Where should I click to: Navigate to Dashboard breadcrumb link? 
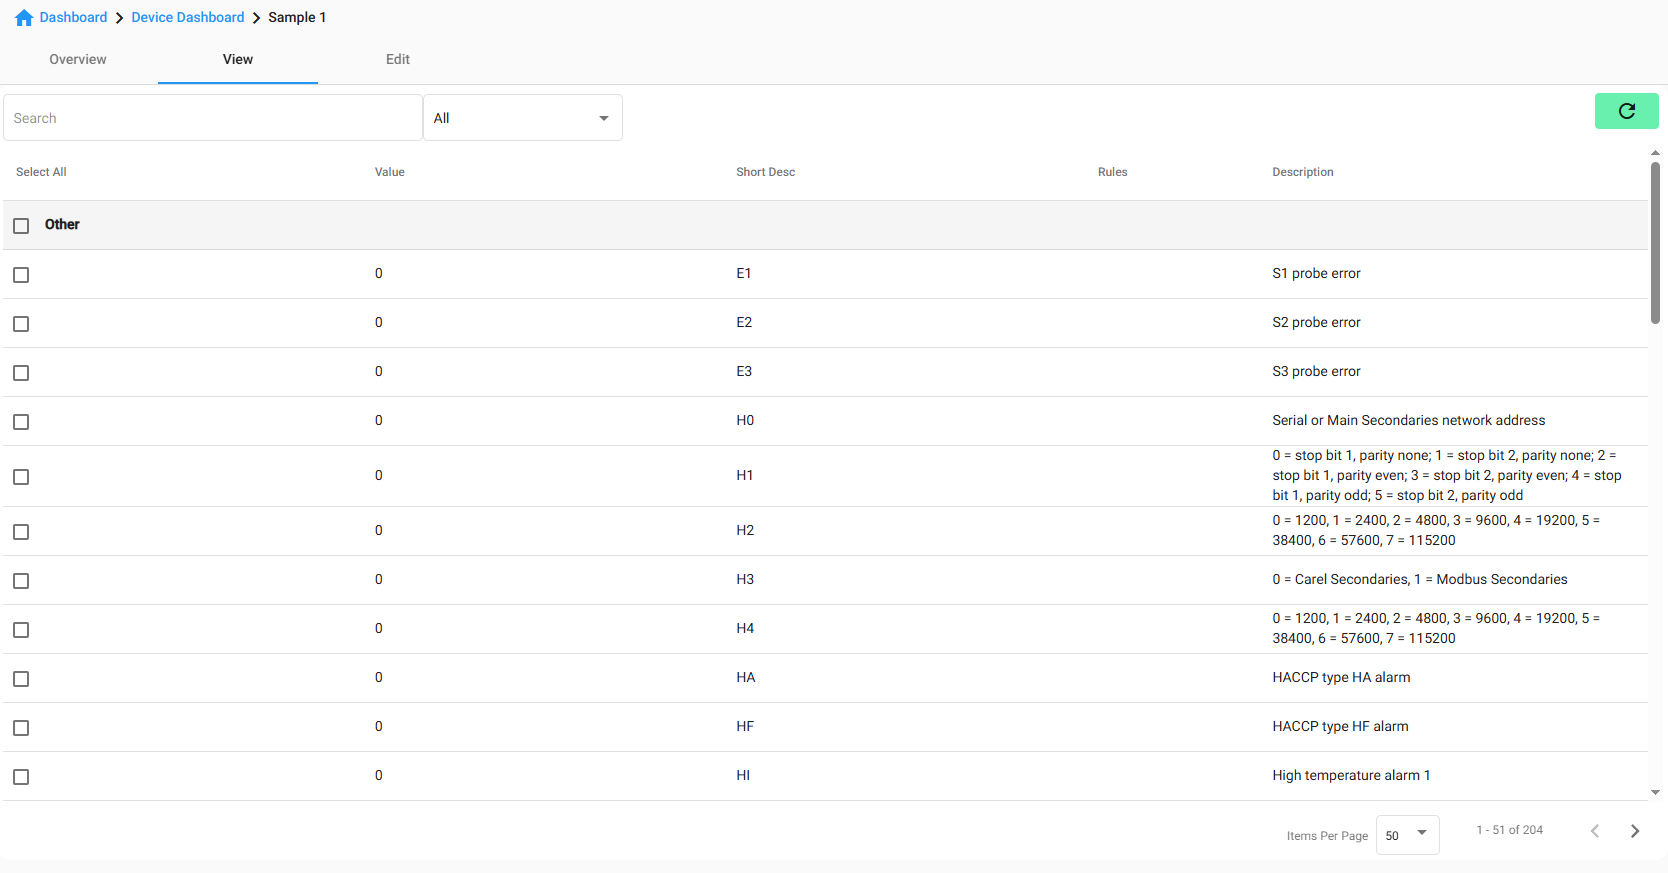73,17
